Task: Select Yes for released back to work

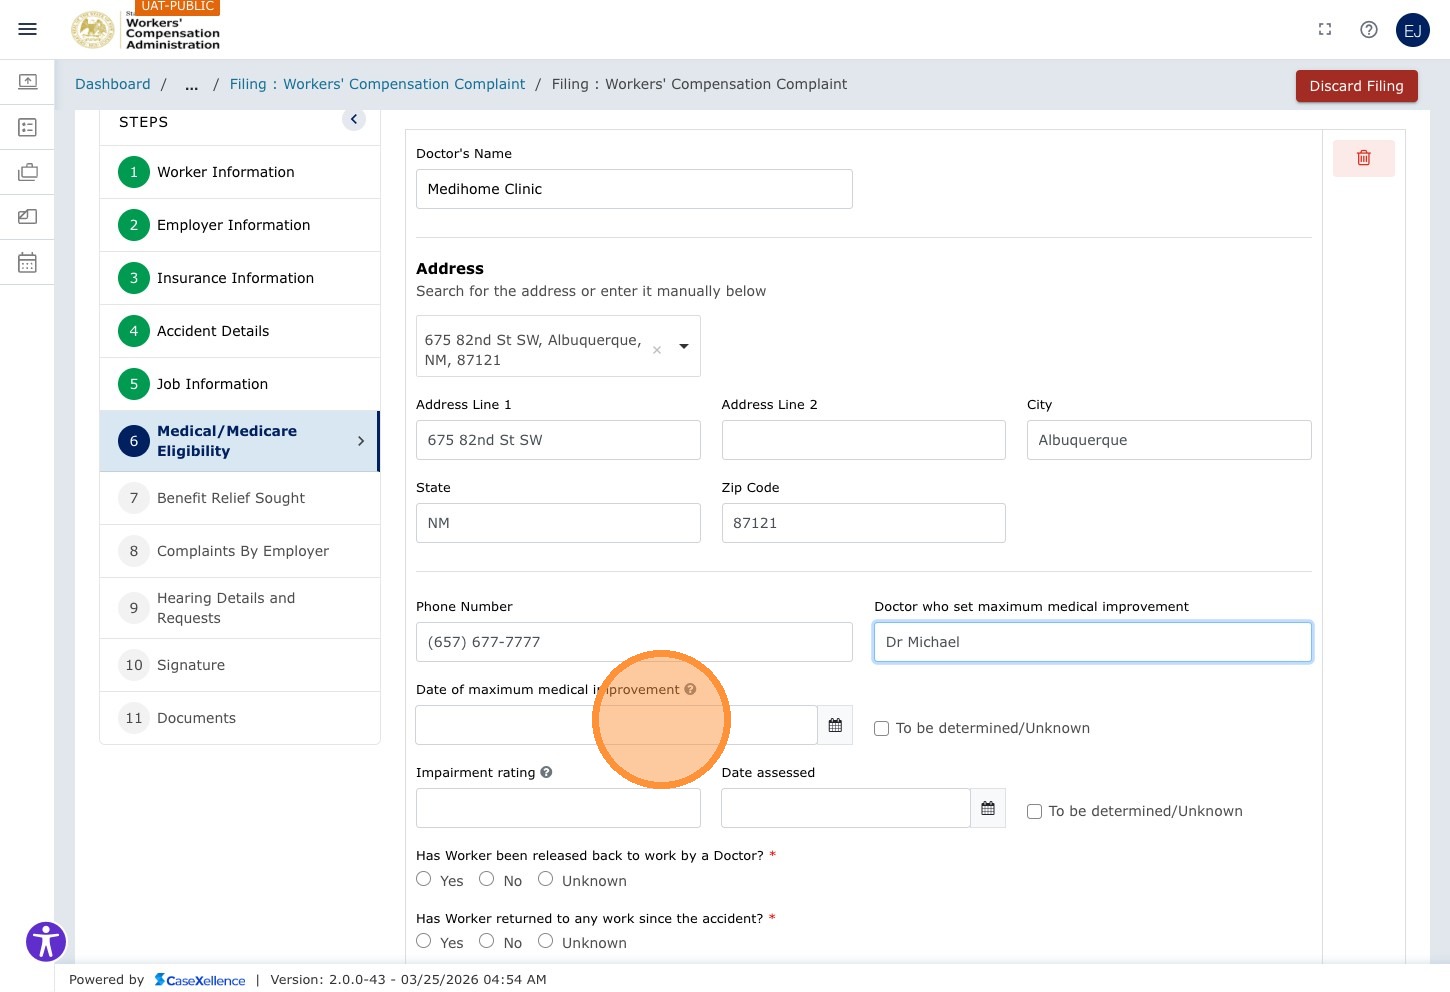Action: pos(424,879)
